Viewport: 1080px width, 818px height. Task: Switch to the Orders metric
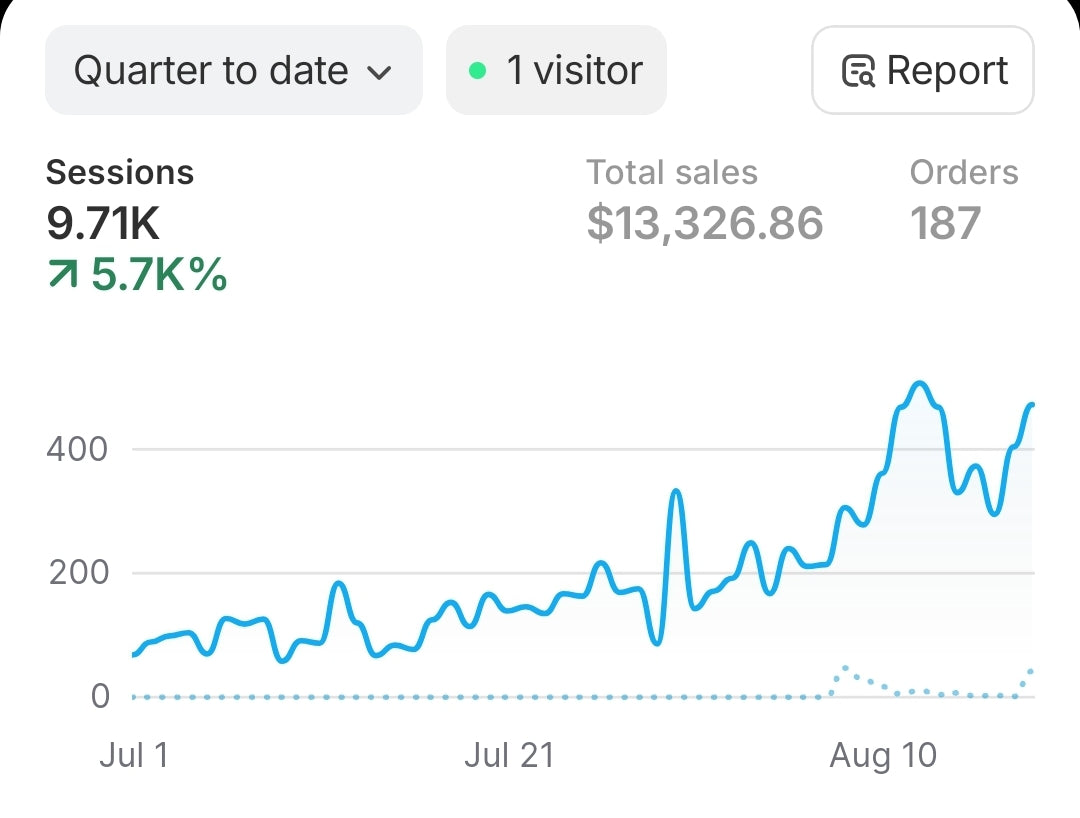[x=963, y=173]
